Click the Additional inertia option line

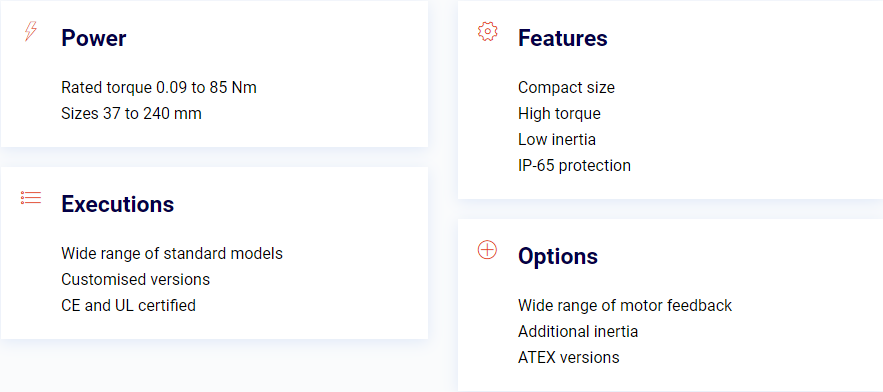[578, 331]
